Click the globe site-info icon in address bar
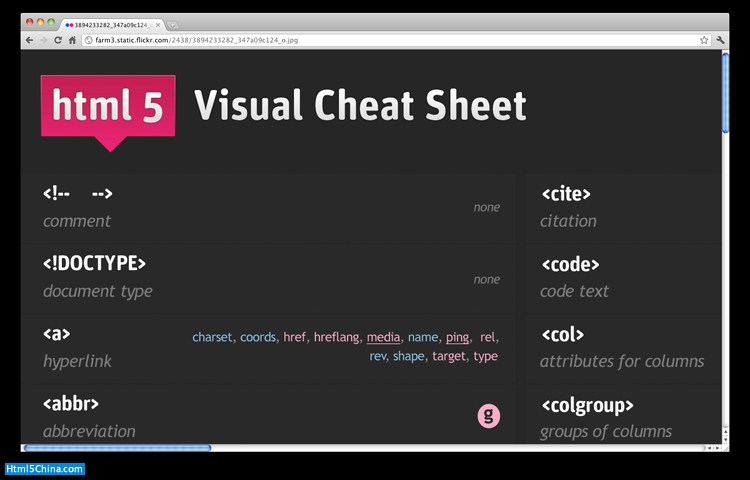This screenshot has height=480, width=750. tap(89, 40)
